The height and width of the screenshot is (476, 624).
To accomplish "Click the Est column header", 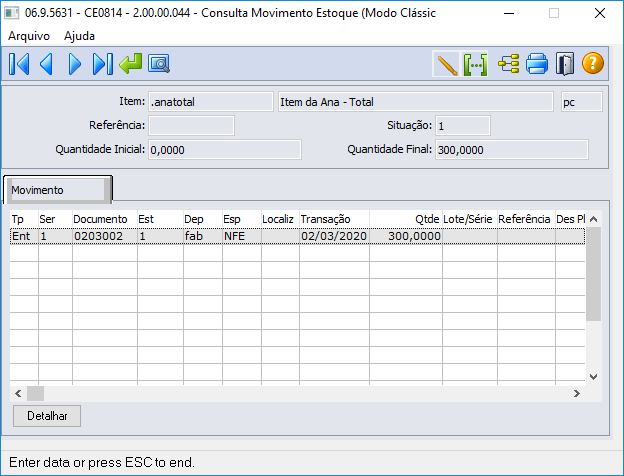I will [x=160, y=219].
